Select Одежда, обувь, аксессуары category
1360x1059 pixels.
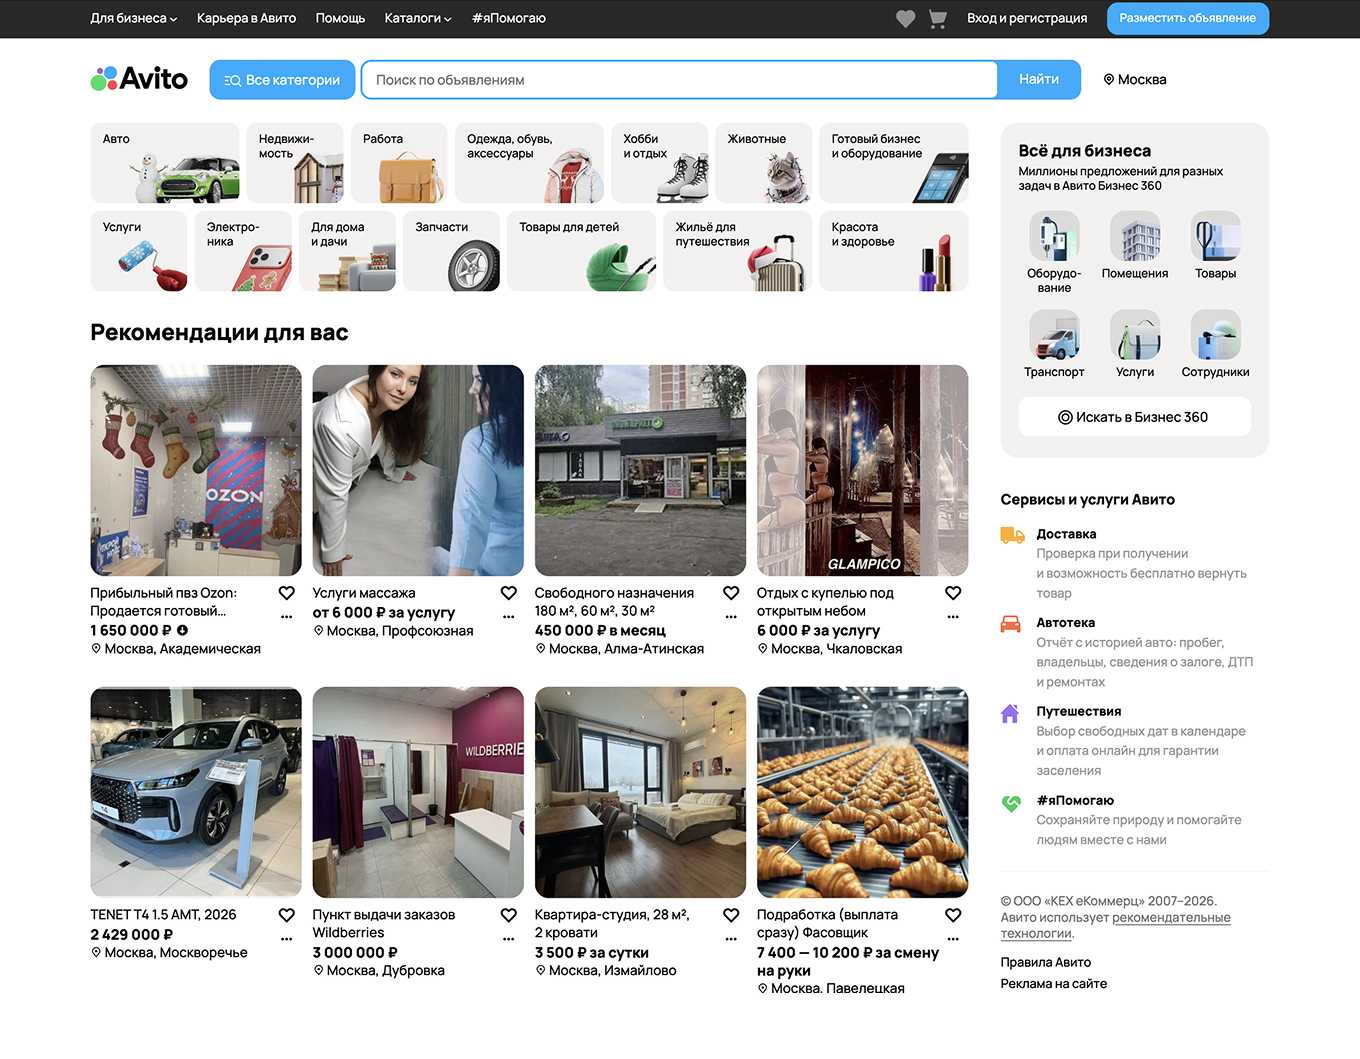[x=529, y=163]
